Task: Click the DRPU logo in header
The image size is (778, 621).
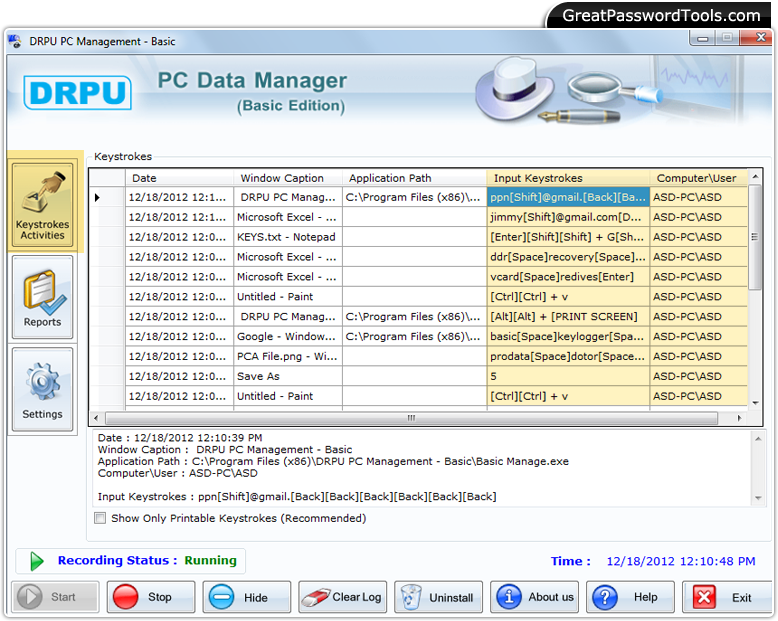Action: [77, 92]
